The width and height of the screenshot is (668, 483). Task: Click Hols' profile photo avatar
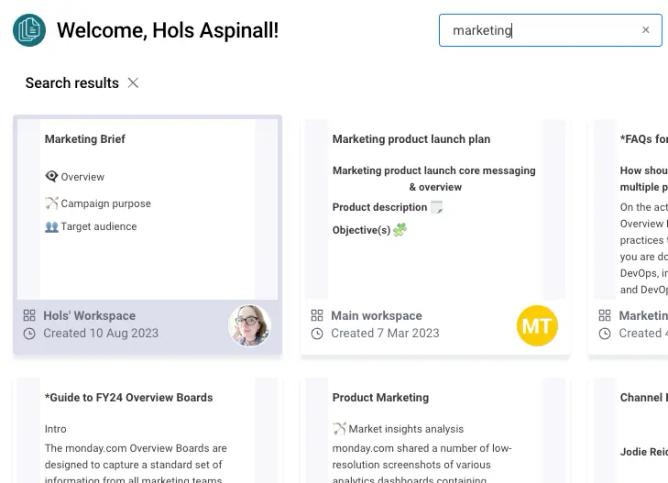point(250,325)
